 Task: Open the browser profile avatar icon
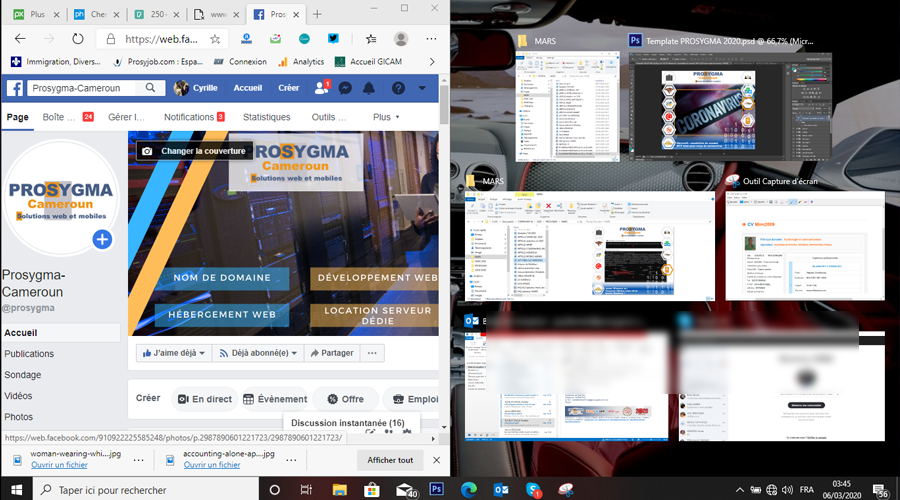(x=401, y=38)
